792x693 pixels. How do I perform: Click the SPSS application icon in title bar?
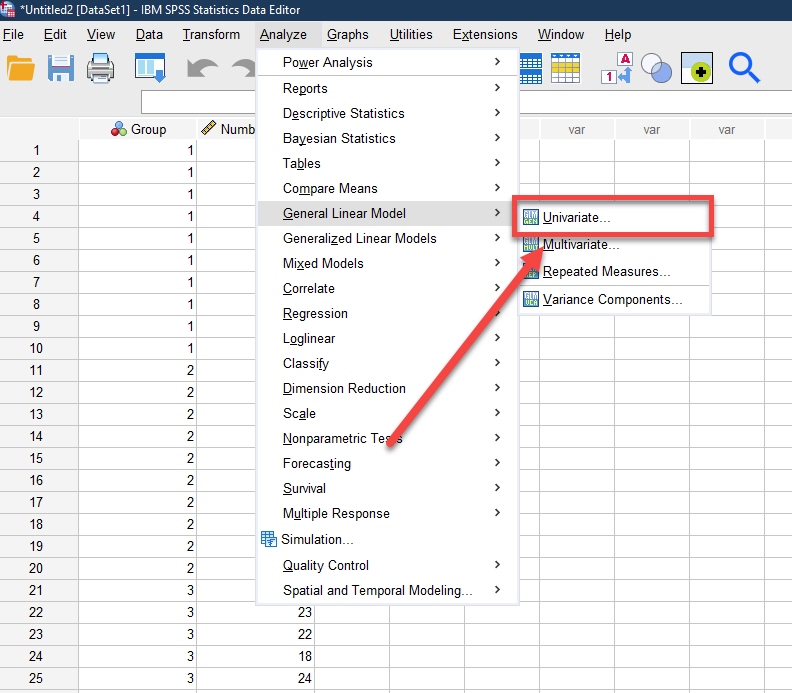(x=8, y=9)
